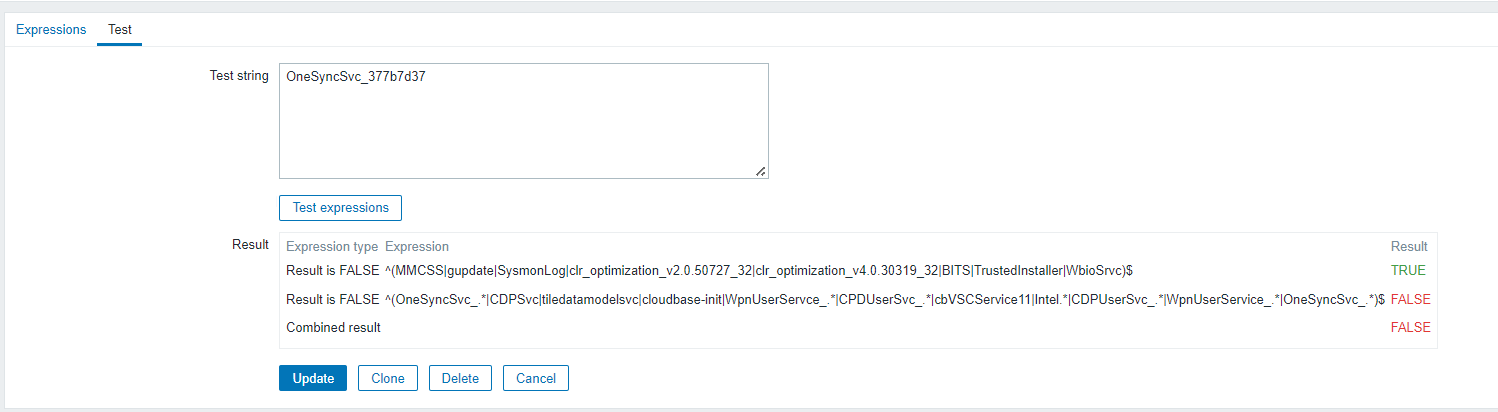Click the FALSE result of OneSyncSvc expression
Image resolution: width=1498 pixels, height=412 pixels.
1410,299
